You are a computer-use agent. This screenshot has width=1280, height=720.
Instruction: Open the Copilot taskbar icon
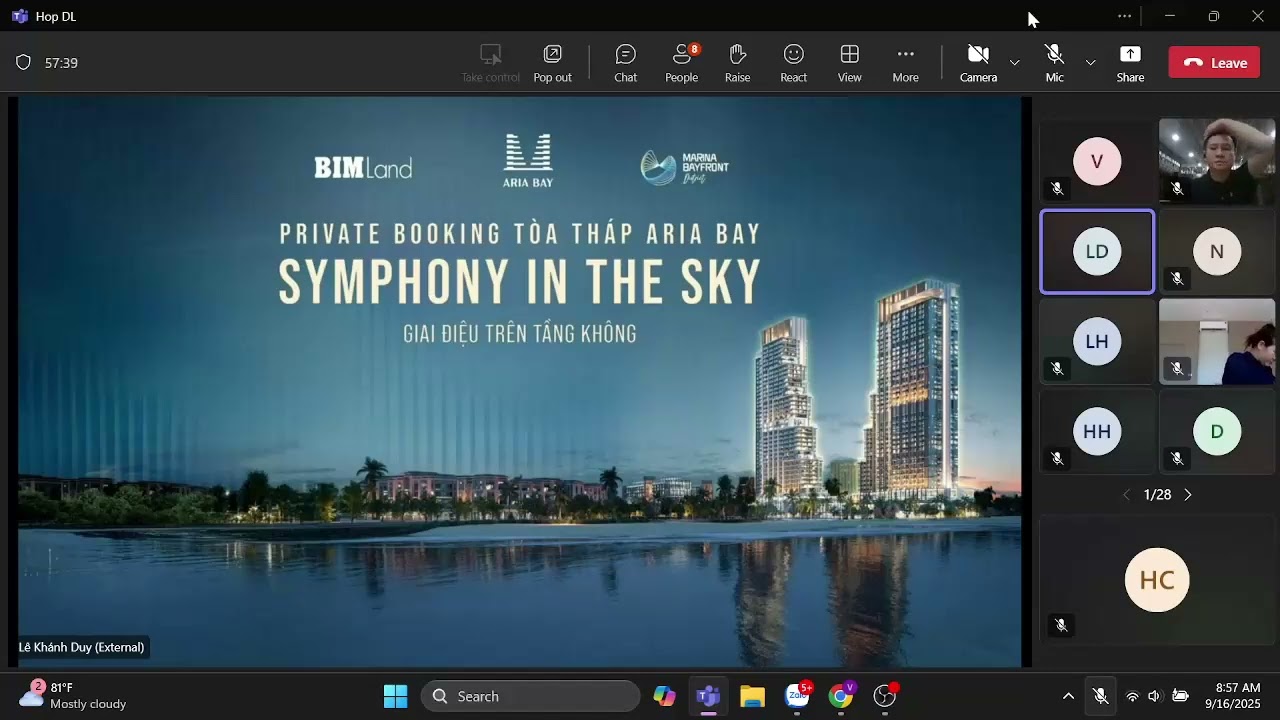(x=664, y=696)
